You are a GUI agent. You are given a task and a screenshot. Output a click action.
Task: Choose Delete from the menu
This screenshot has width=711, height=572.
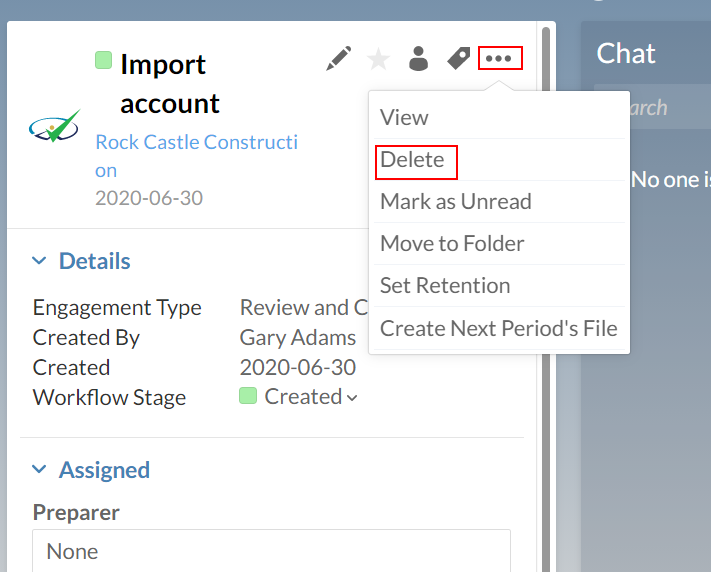pyautogui.click(x=413, y=160)
